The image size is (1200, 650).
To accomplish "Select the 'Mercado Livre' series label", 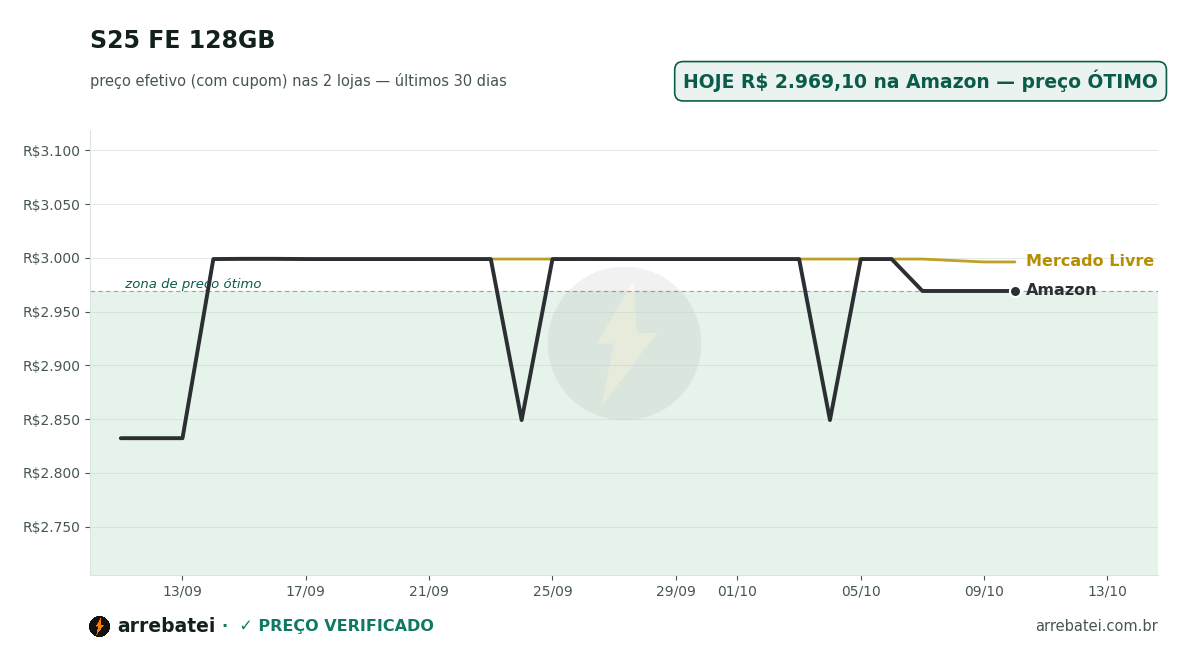I will [x=1090, y=261].
